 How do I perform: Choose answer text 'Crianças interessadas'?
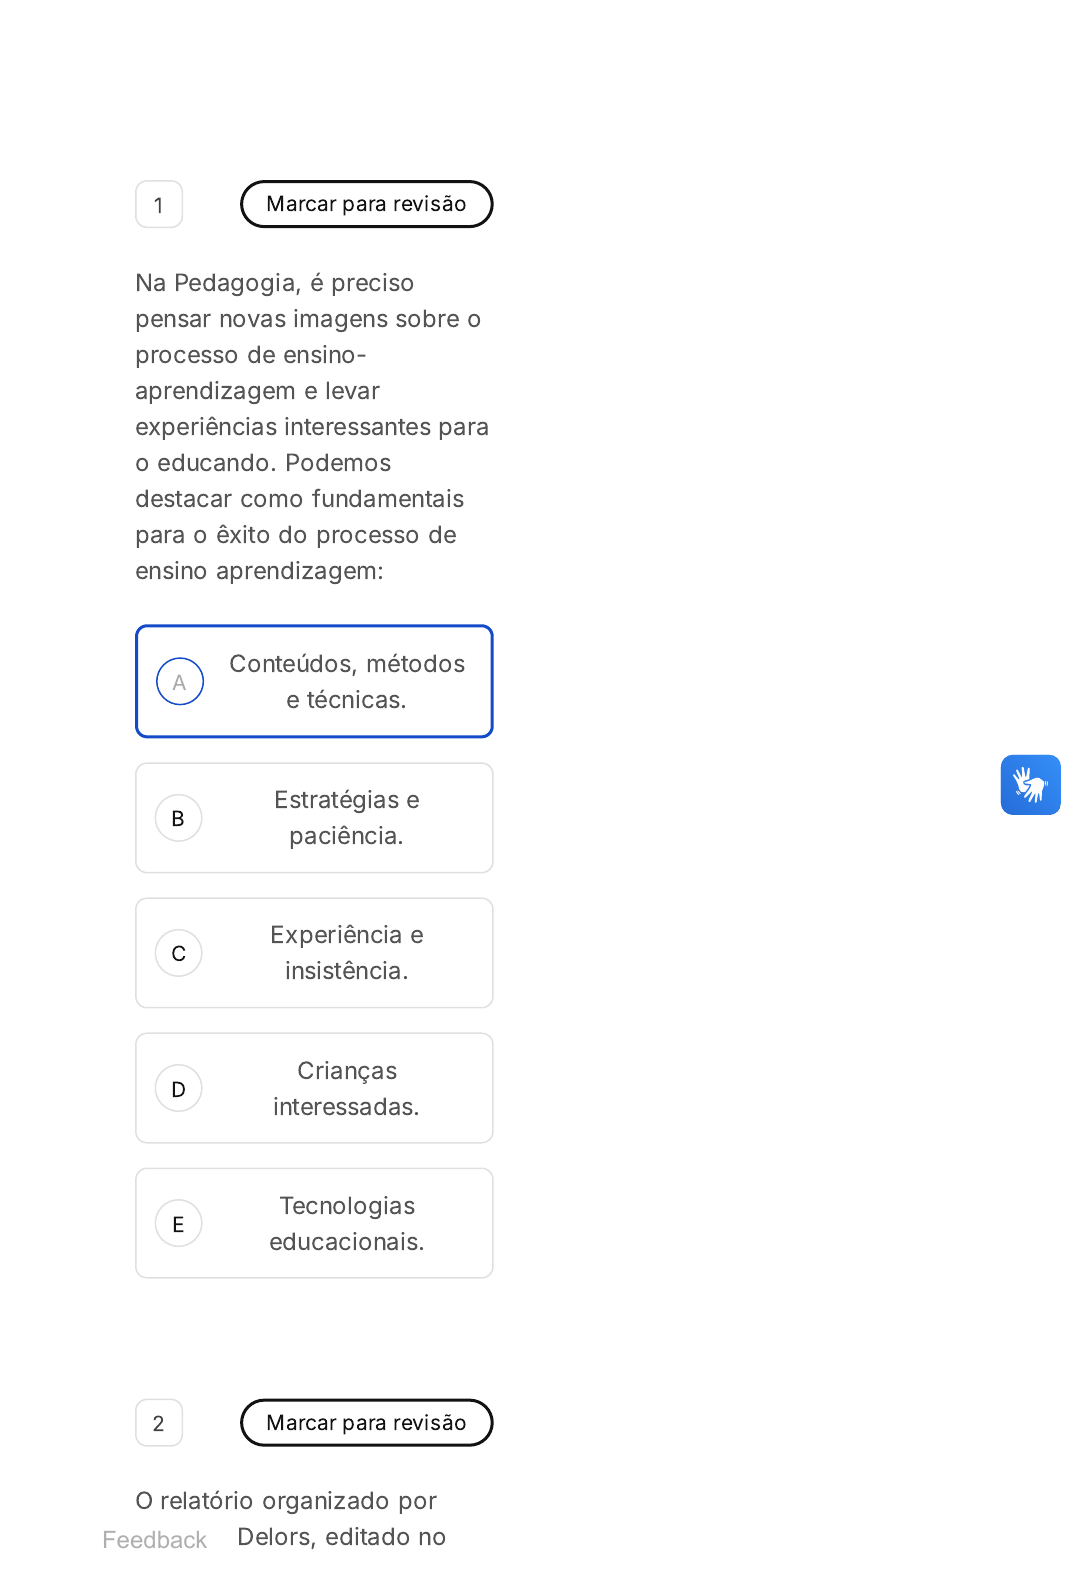coord(347,1088)
